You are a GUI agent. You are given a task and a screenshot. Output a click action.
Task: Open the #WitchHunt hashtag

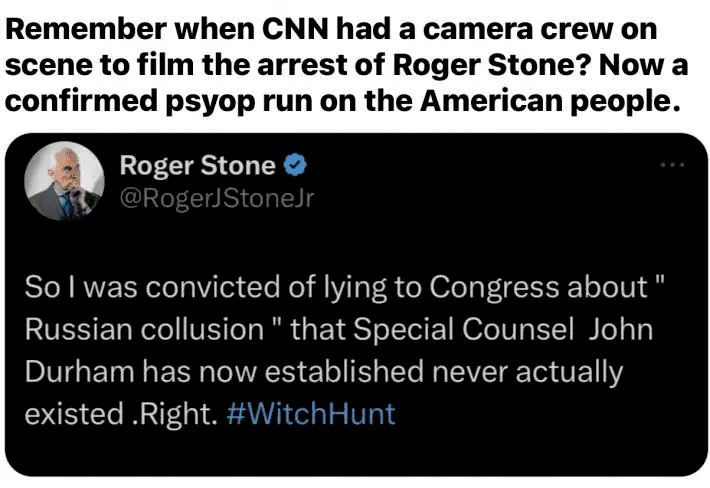(x=310, y=413)
